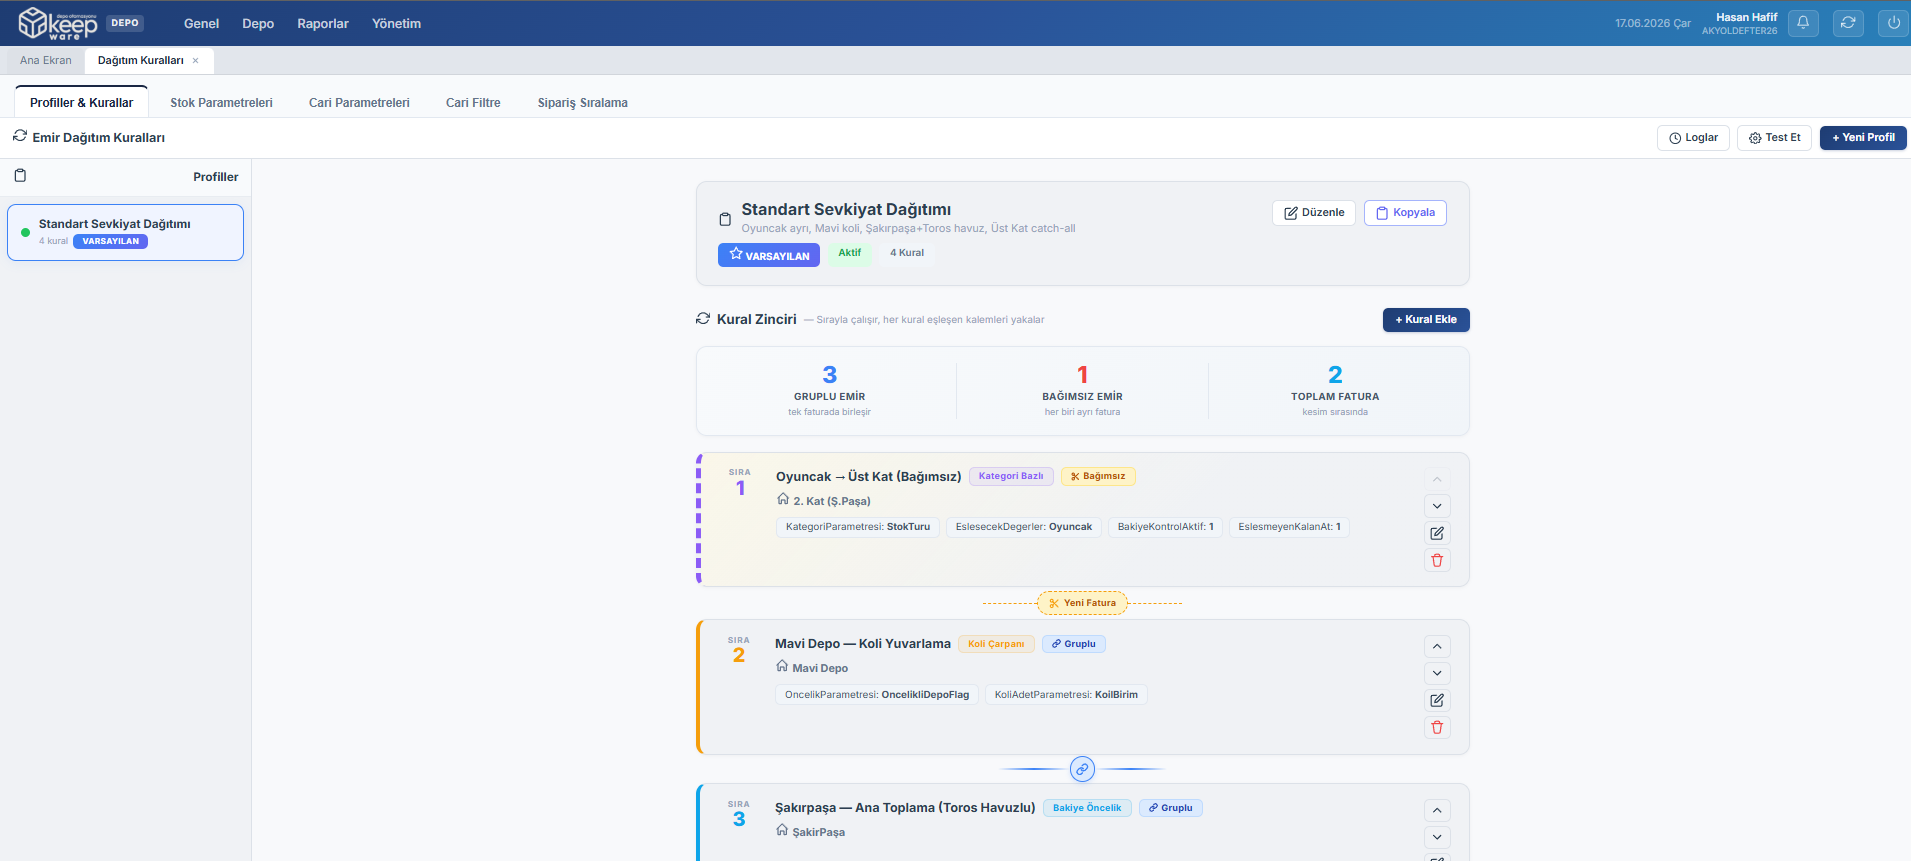The width and height of the screenshot is (1911, 861).
Task: Open the Sipariş Sıralama tab
Action: click(x=583, y=102)
